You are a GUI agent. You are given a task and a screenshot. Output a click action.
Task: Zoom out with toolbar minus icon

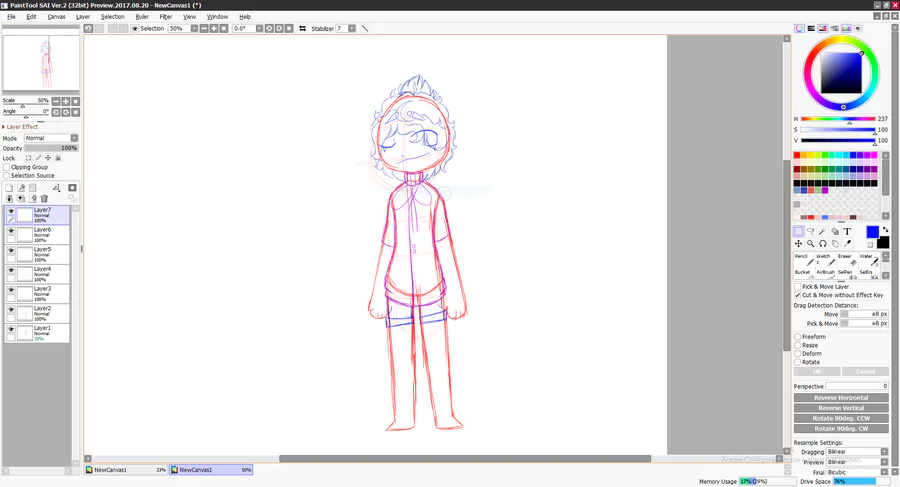click(204, 28)
